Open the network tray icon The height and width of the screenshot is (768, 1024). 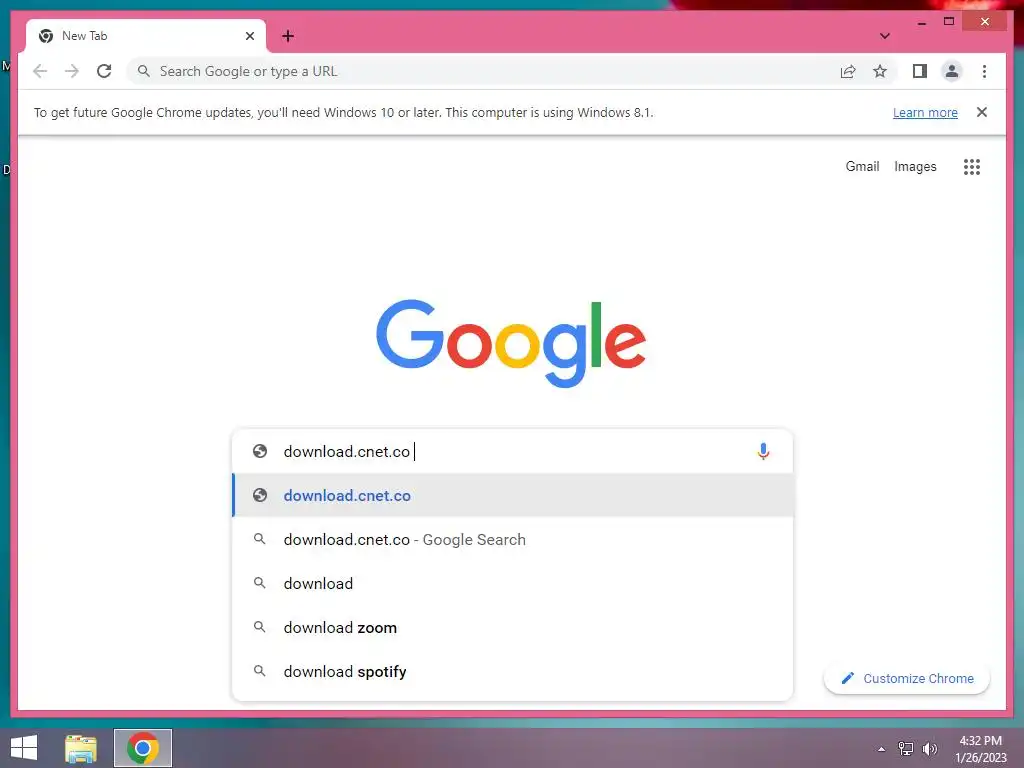(906, 749)
